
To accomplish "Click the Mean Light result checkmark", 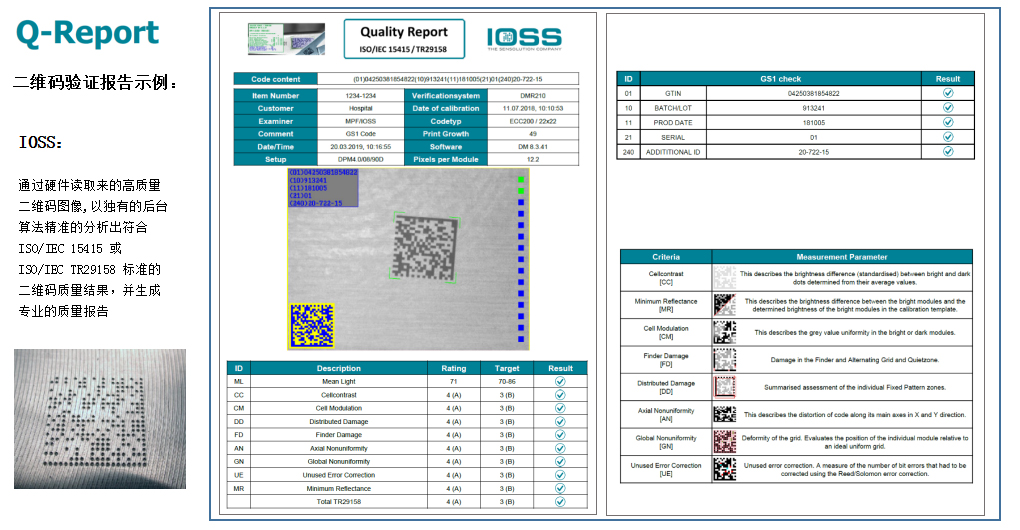I will (560, 381).
